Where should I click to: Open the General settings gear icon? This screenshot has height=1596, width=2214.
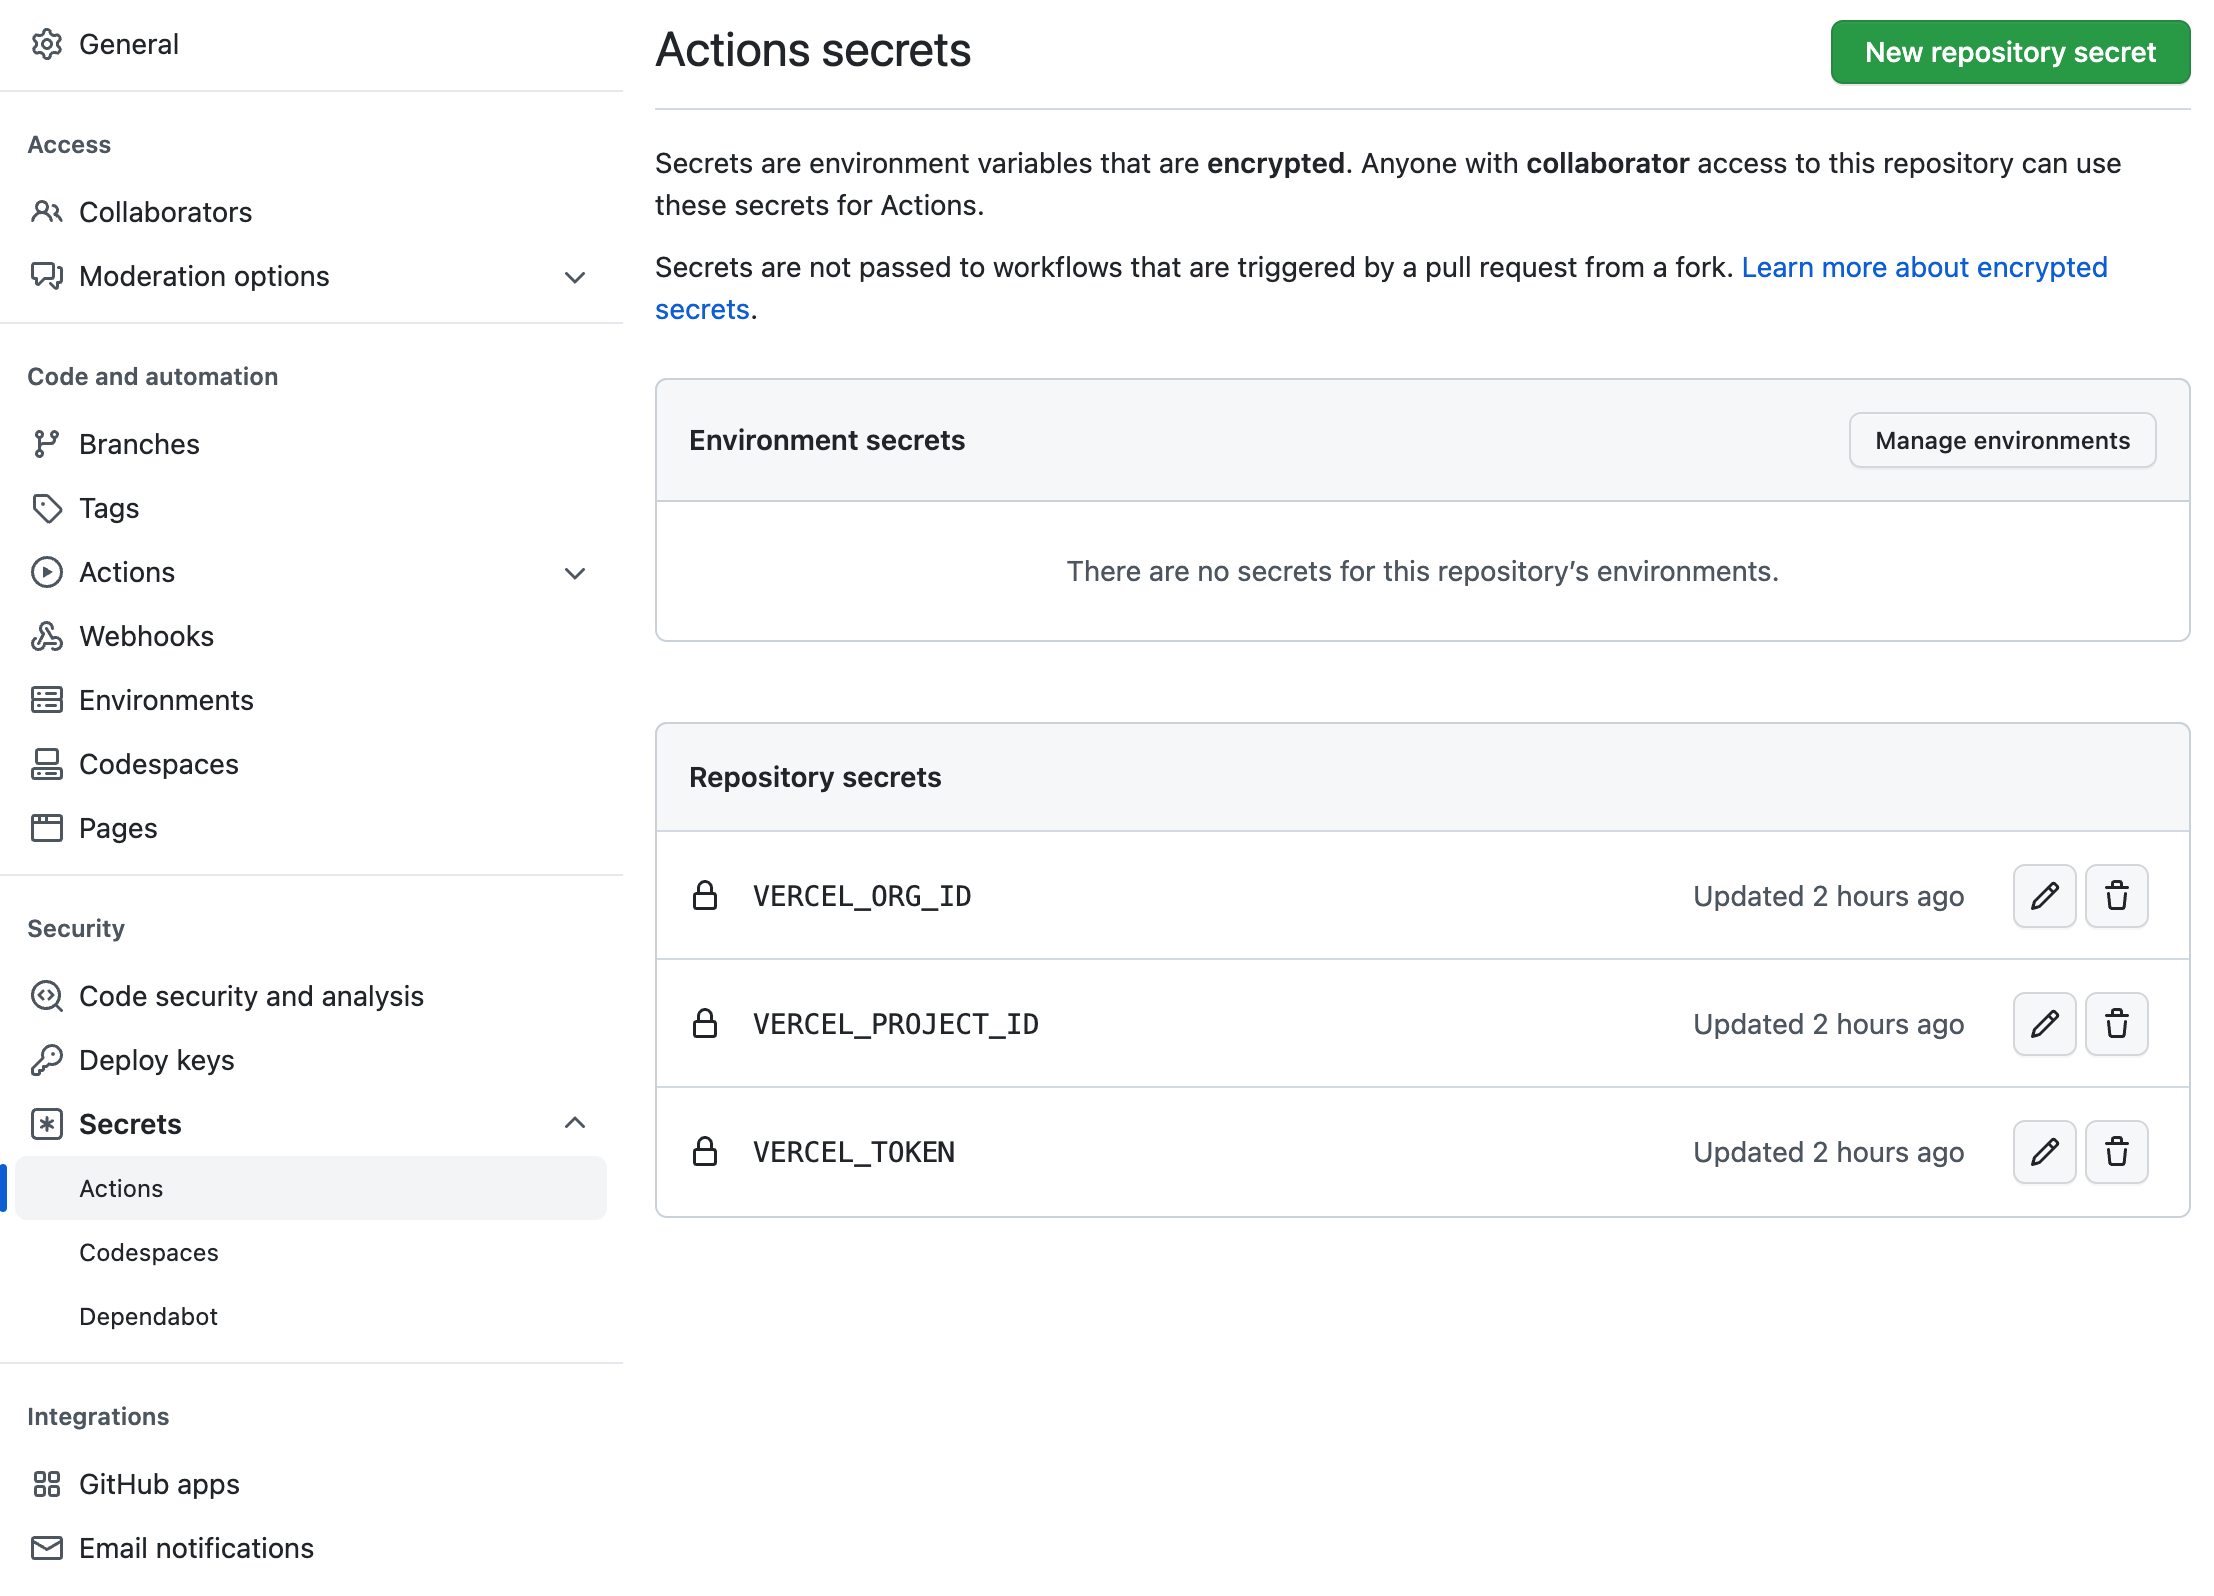[47, 44]
